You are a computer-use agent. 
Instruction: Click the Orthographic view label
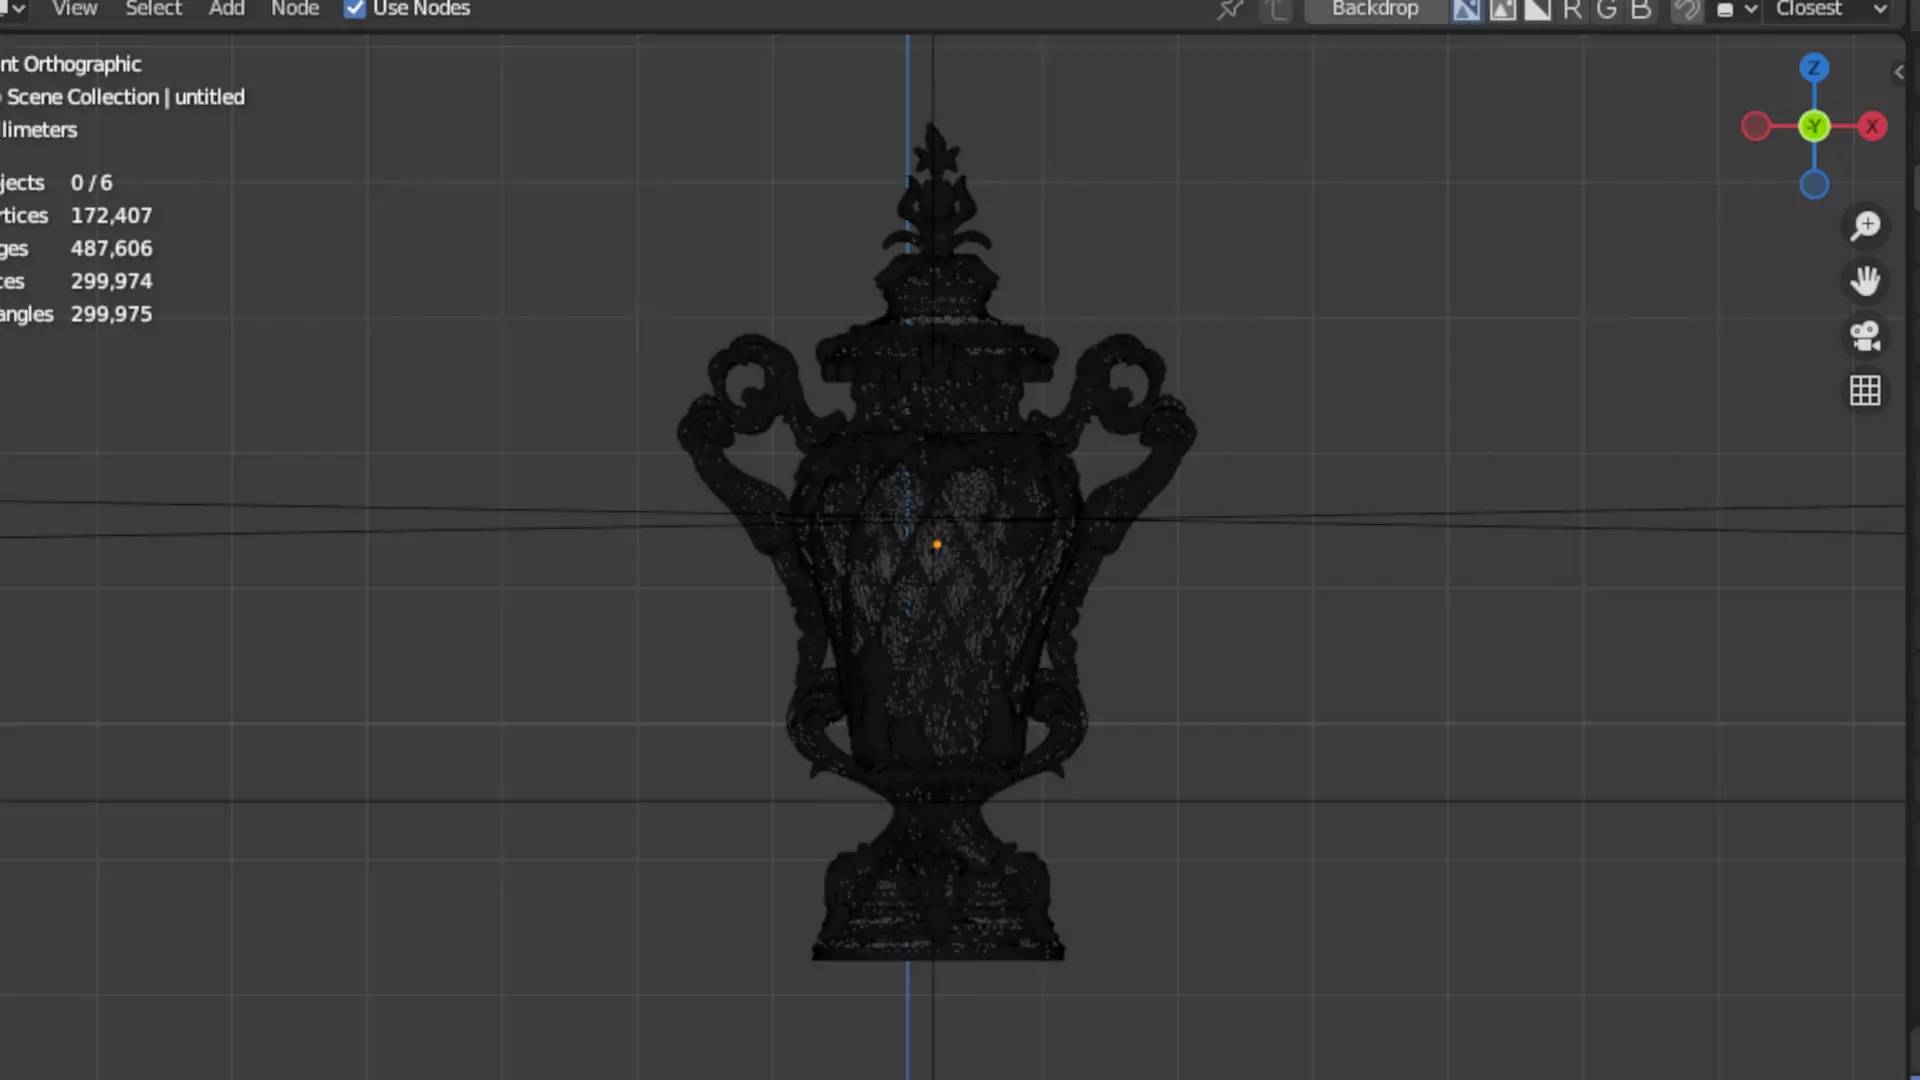click(x=71, y=64)
